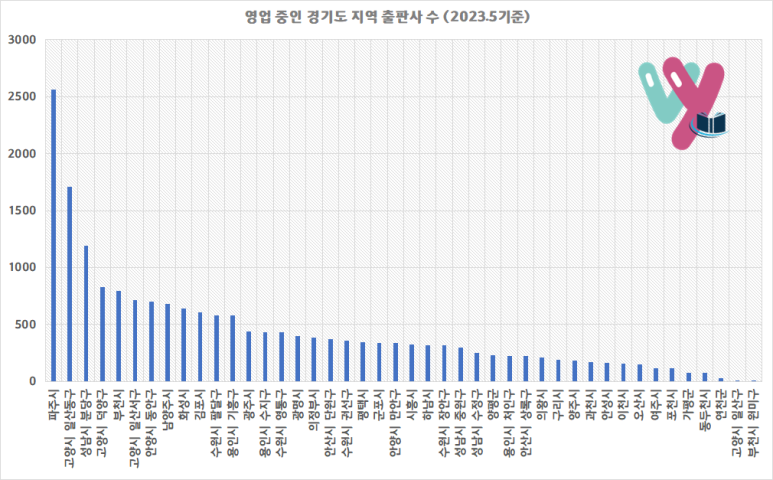Select the y-axis value 2000
This screenshot has height=480, width=773.
coord(22,154)
